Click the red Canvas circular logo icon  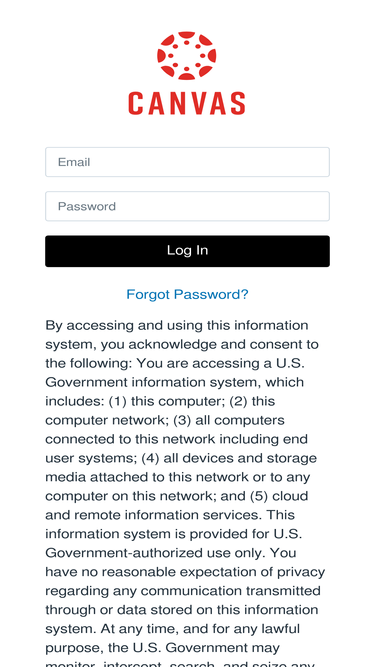click(x=187, y=56)
